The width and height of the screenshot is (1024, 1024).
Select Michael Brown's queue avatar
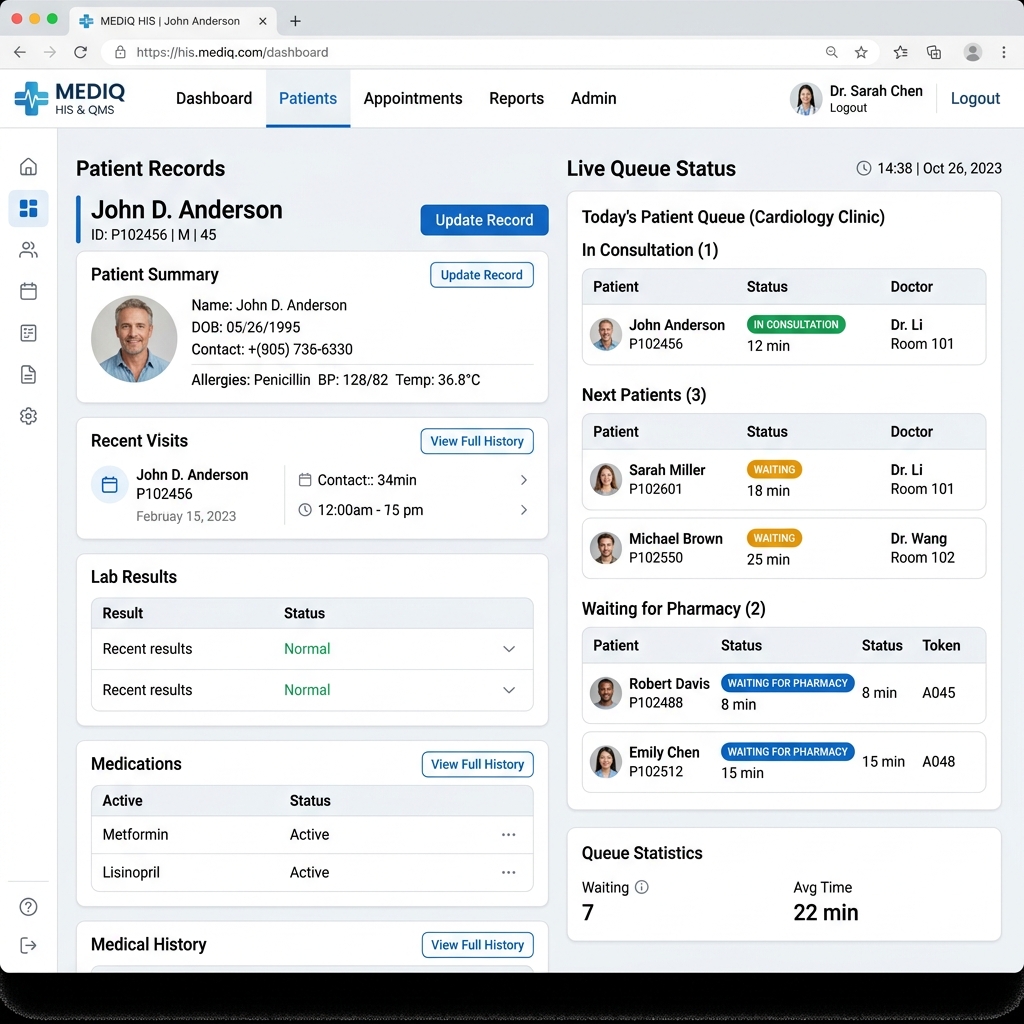[605, 548]
